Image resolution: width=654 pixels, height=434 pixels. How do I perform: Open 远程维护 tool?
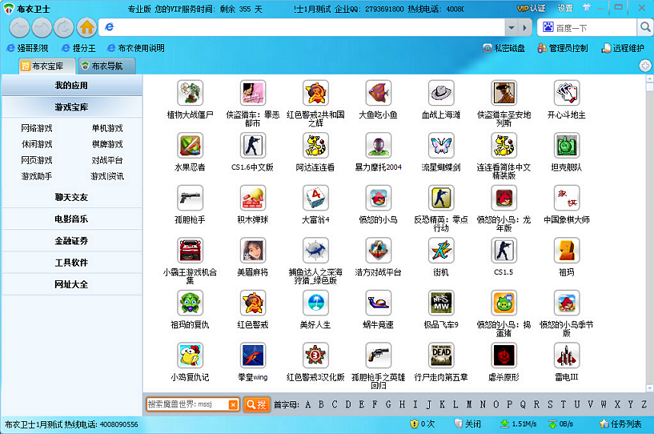(x=622, y=48)
